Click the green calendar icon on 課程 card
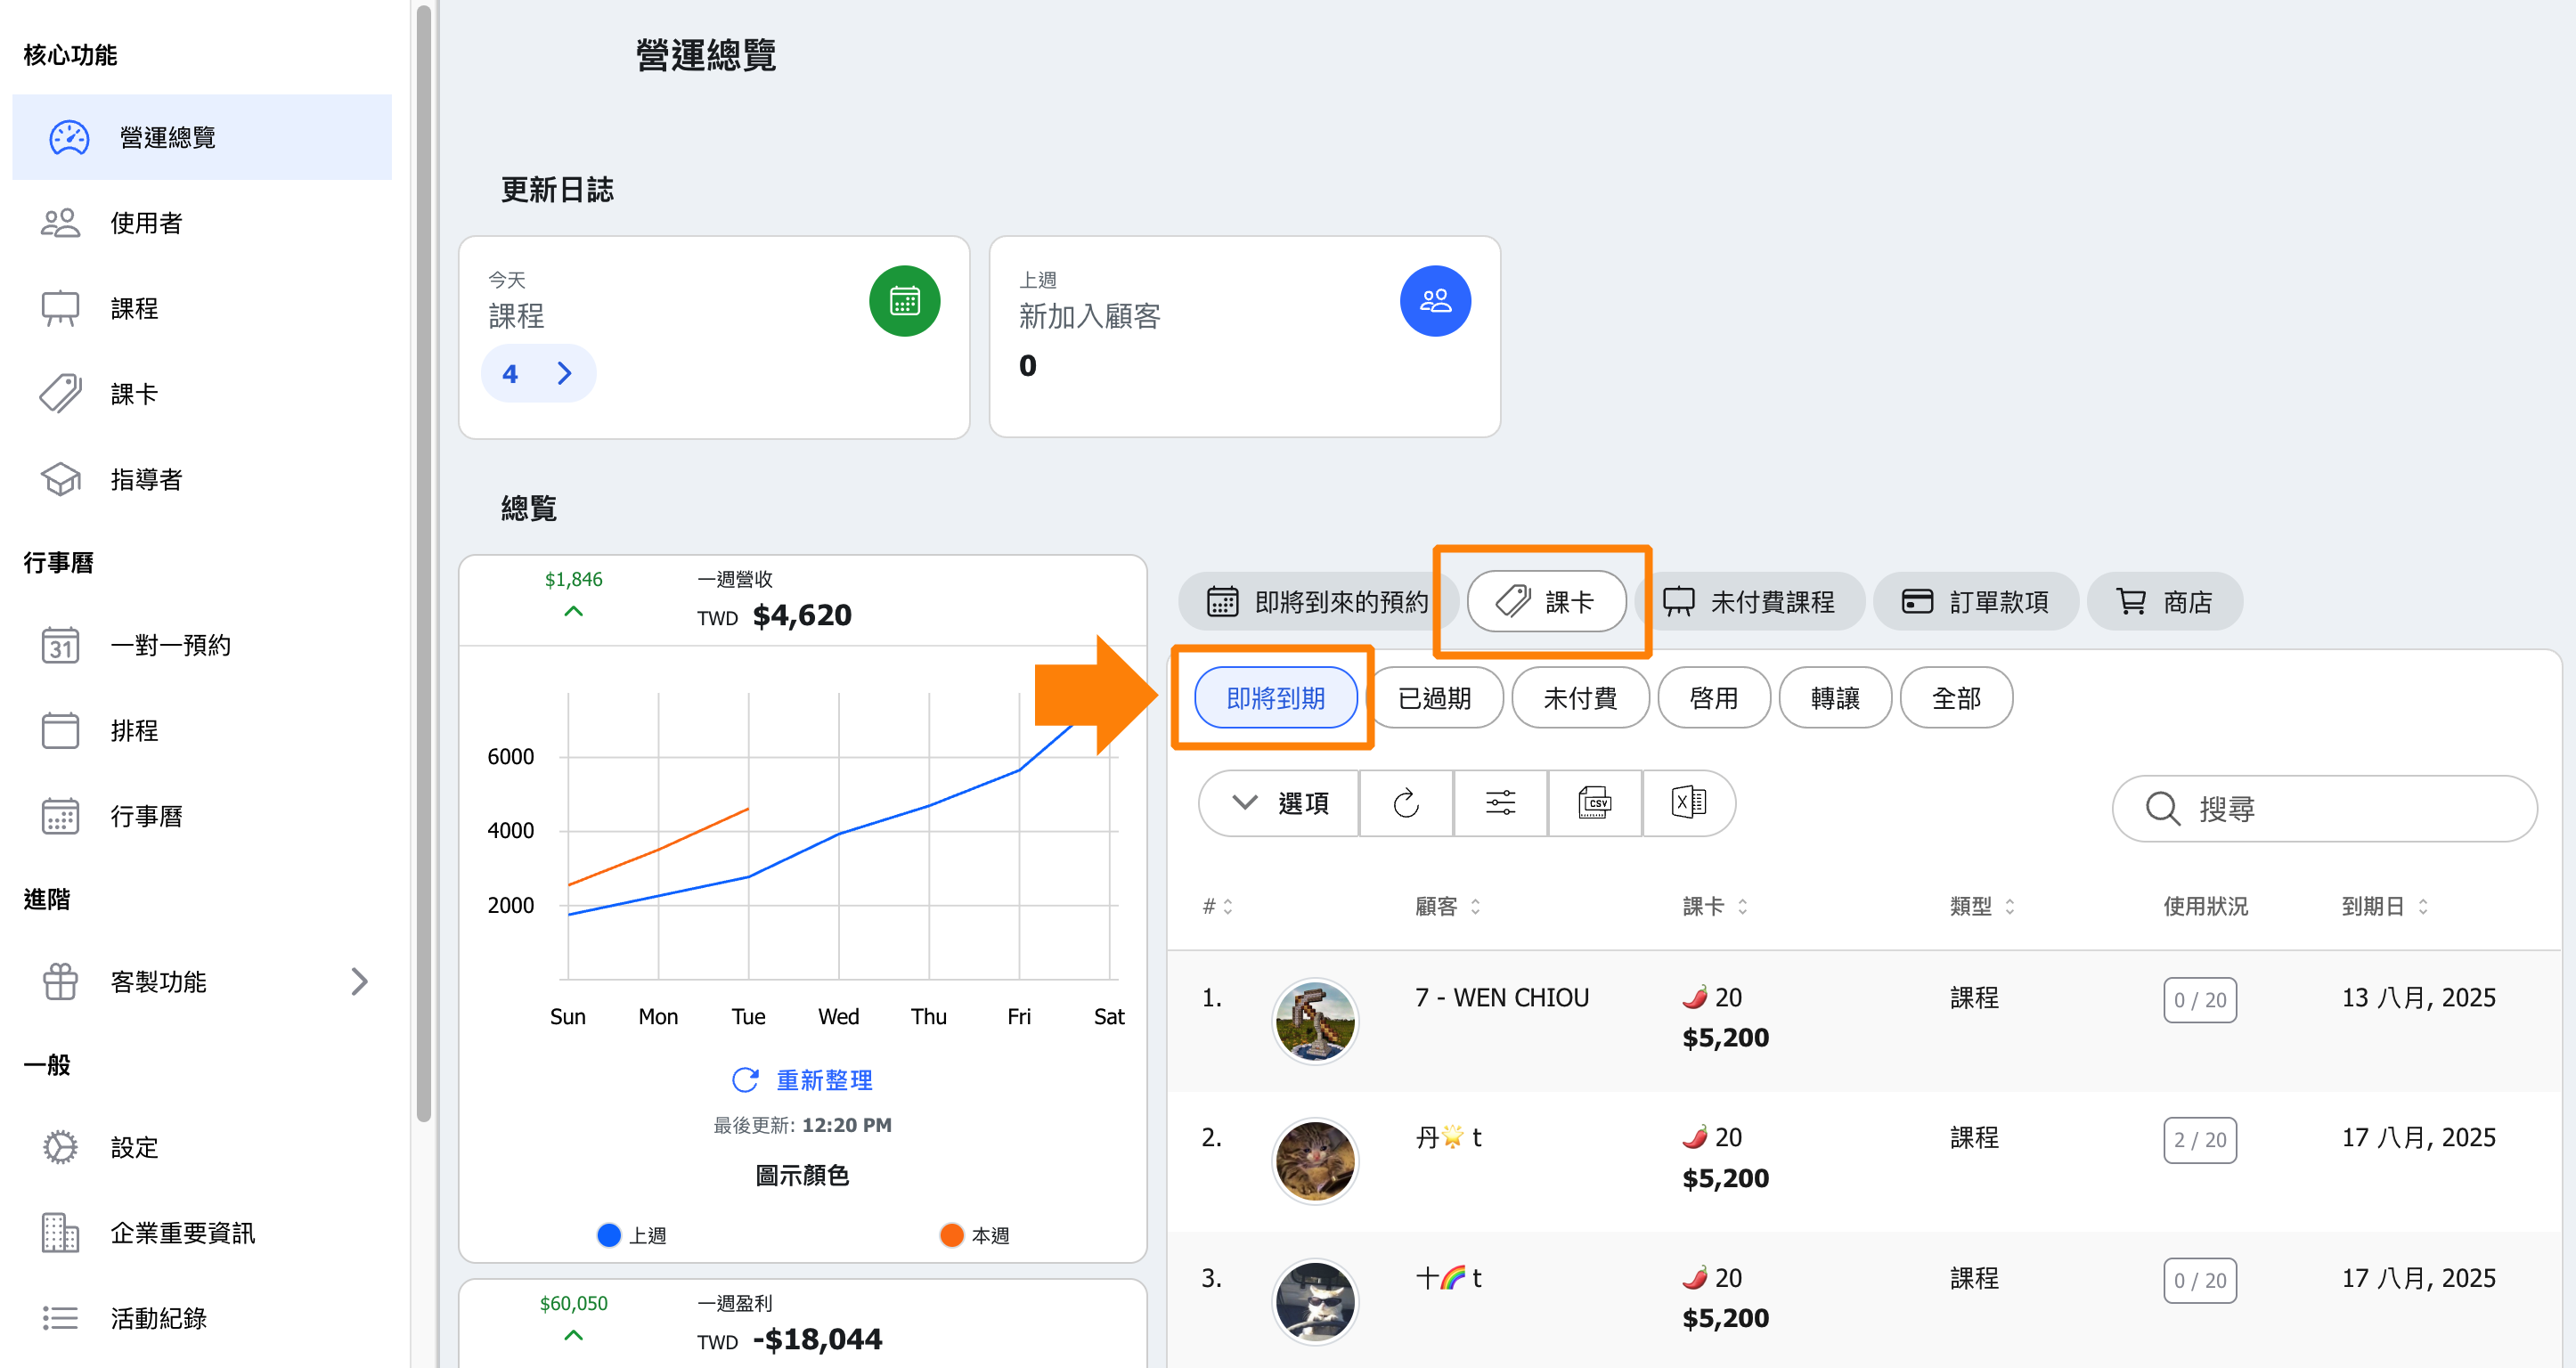This screenshot has width=2576, height=1368. pyautogui.click(x=904, y=301)
